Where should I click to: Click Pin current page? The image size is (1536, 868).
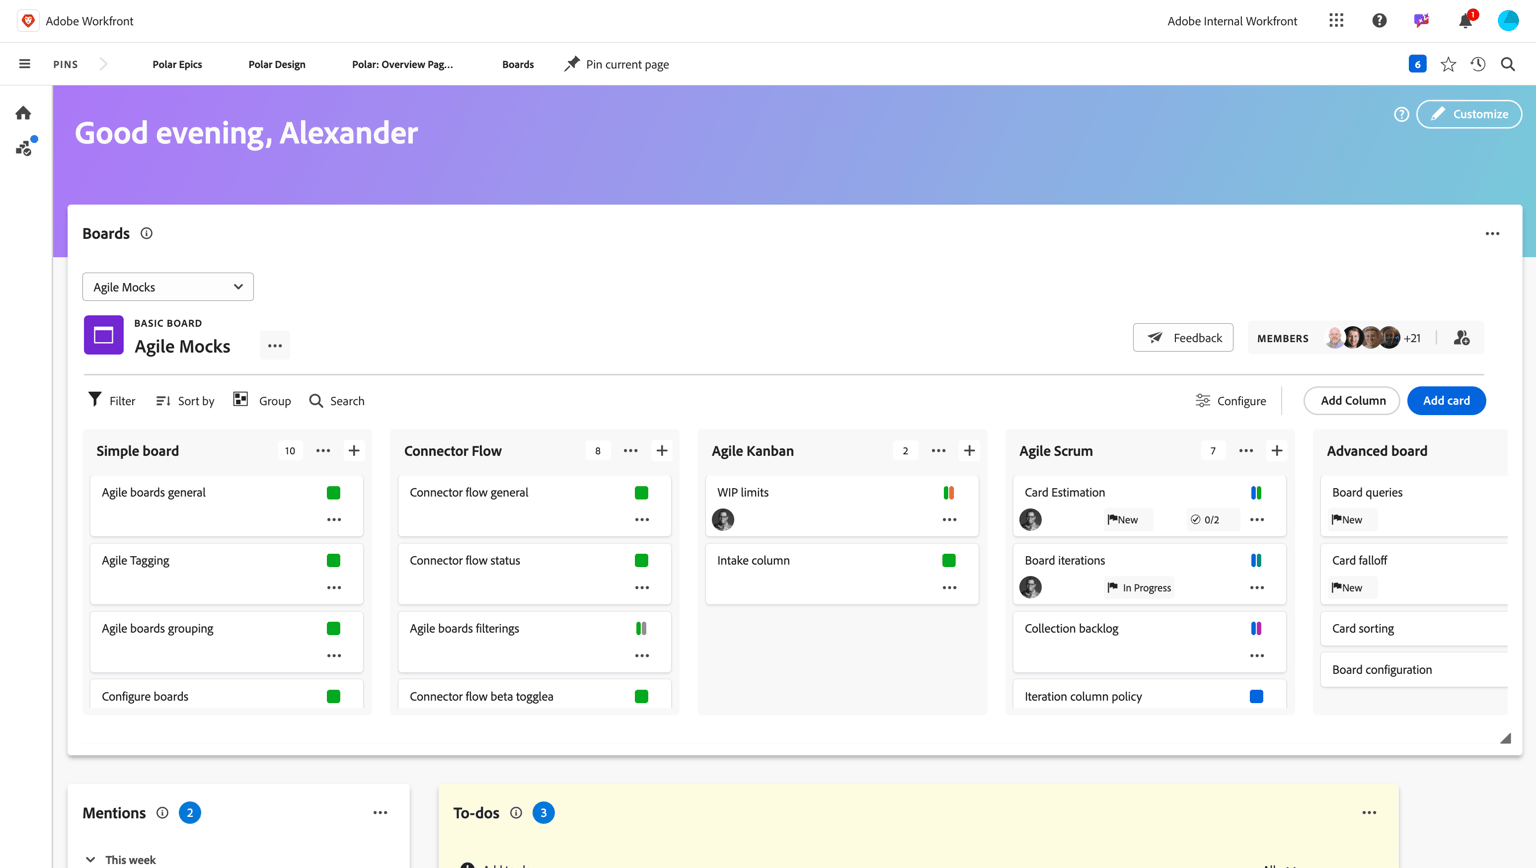[x=617, y=64]
